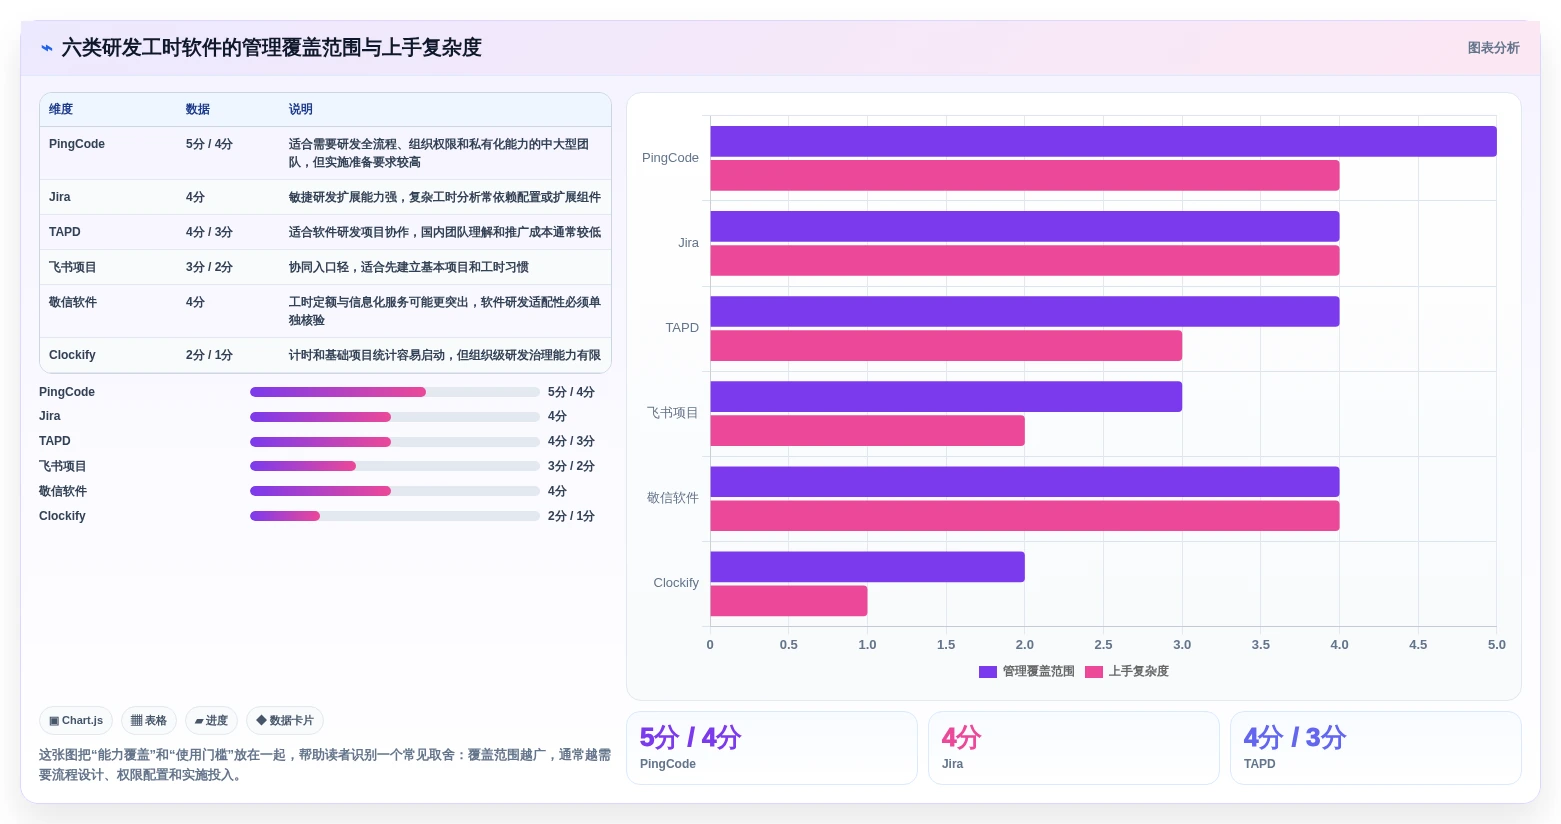
Task: Click the 图表分析 label in the header
Action: click(1493, 48)
